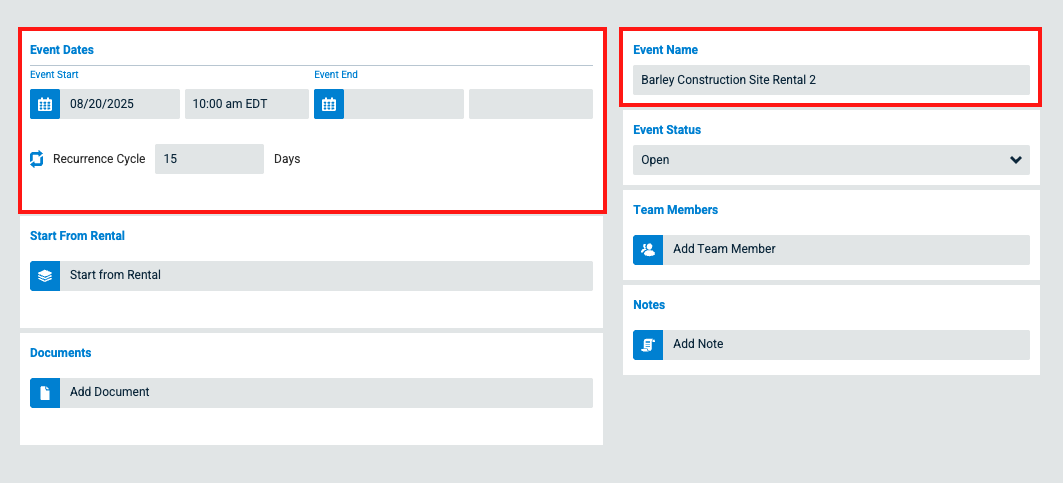Open the Event Status dropdown showing Open
Viewport: 1063px width, 483px height.
(831, 160)
